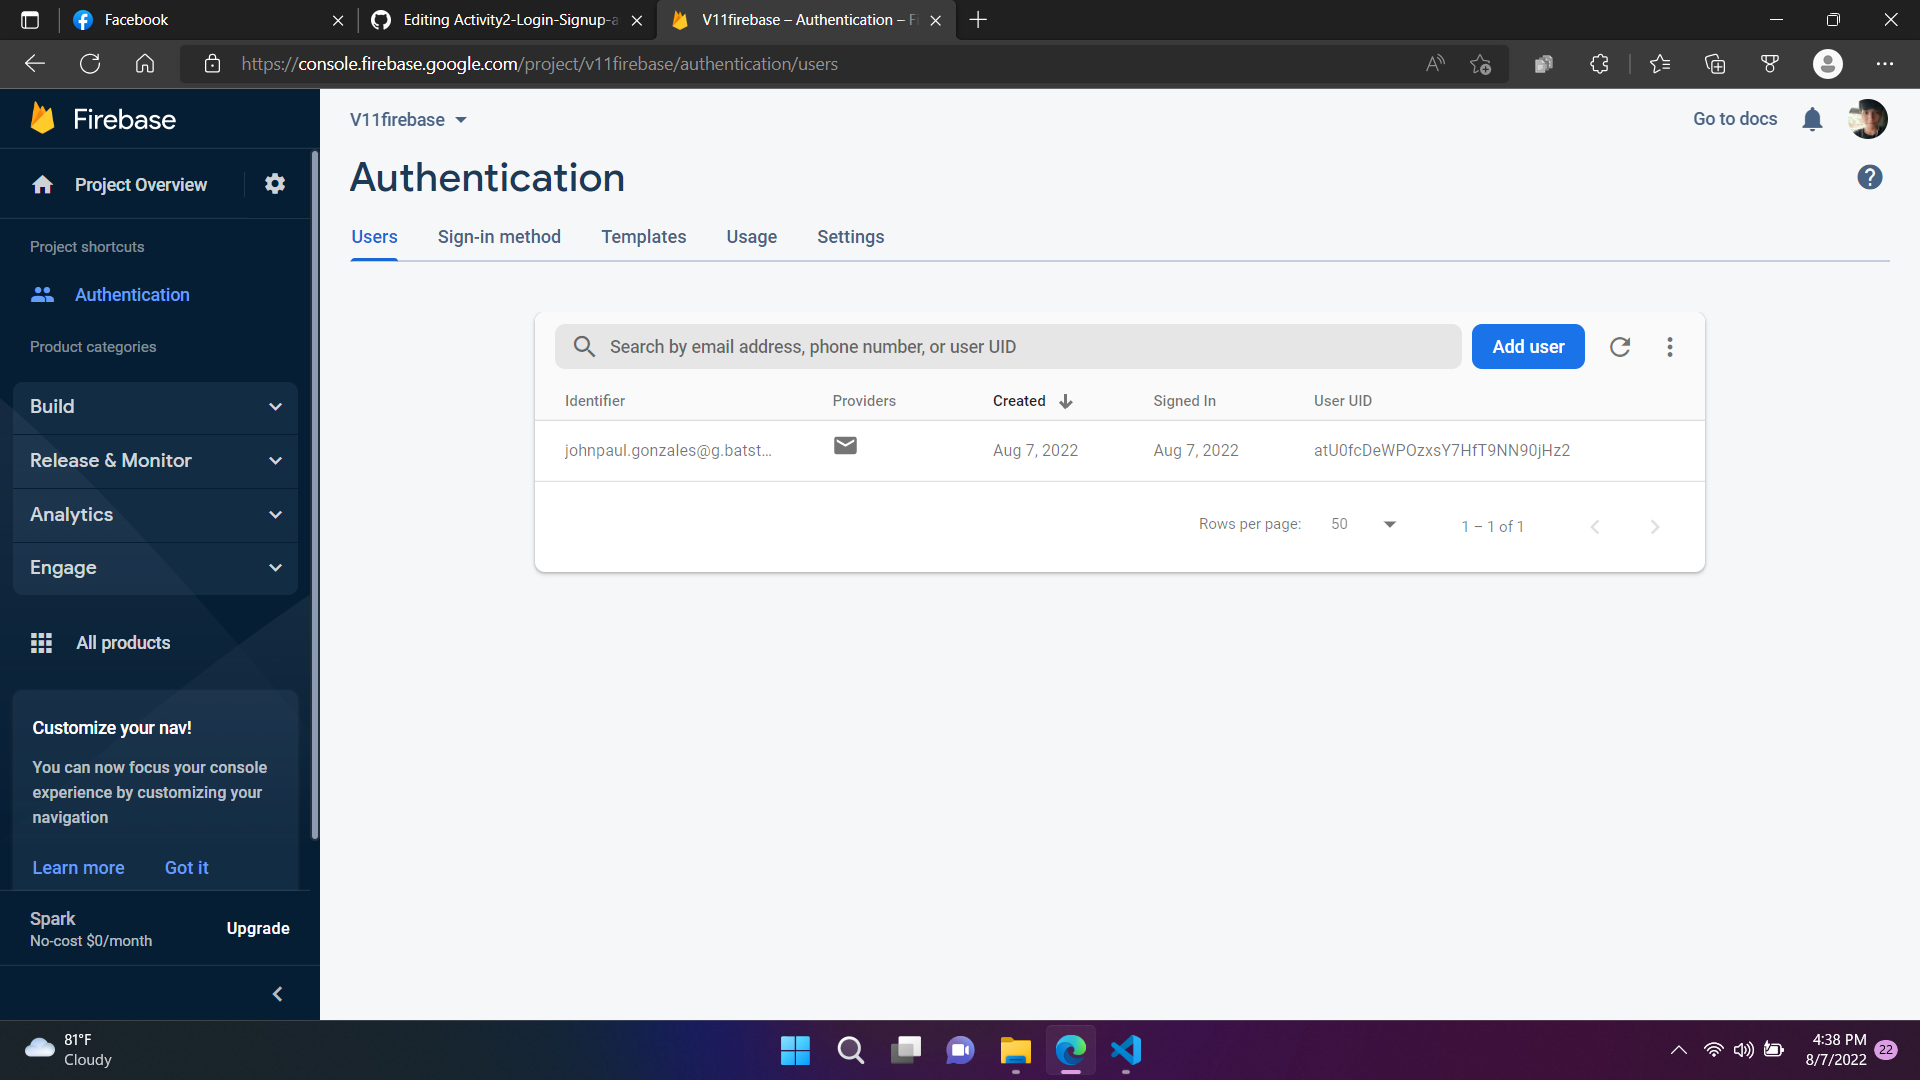Viewport: 1920px width, 1080px height.
Task: Open the Firebase home logo
Action: [104, 118]
